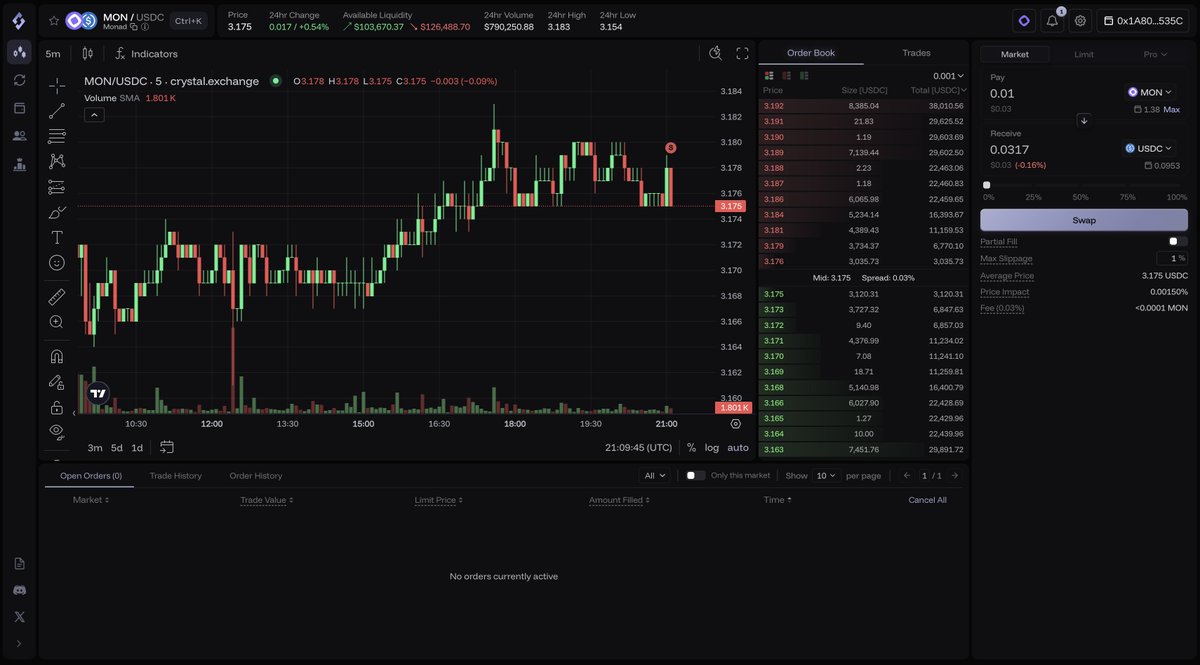Select the XABCD pattern tool

click(x=57, y=161)
